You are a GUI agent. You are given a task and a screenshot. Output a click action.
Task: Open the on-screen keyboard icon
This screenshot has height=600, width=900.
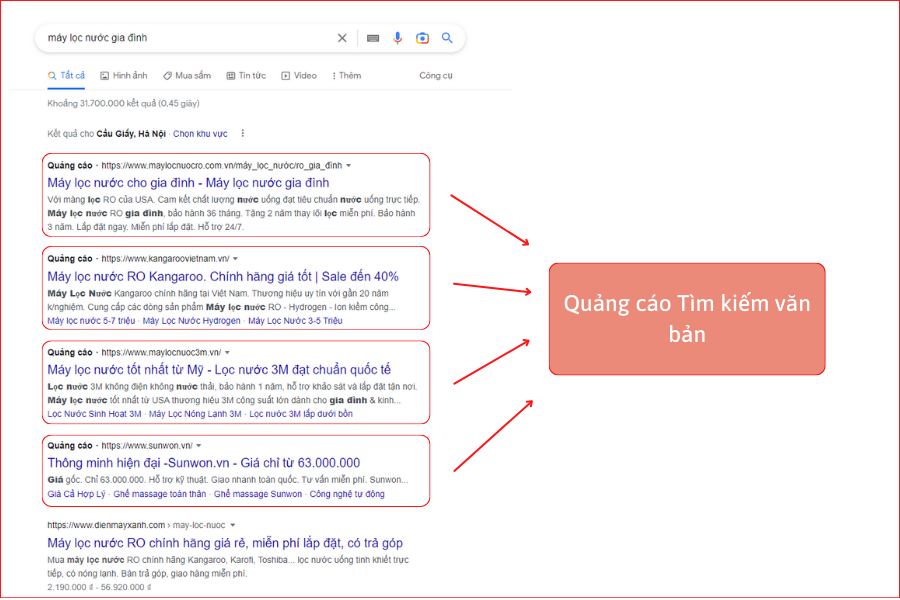pyautogui.click(x=373, y=38)
